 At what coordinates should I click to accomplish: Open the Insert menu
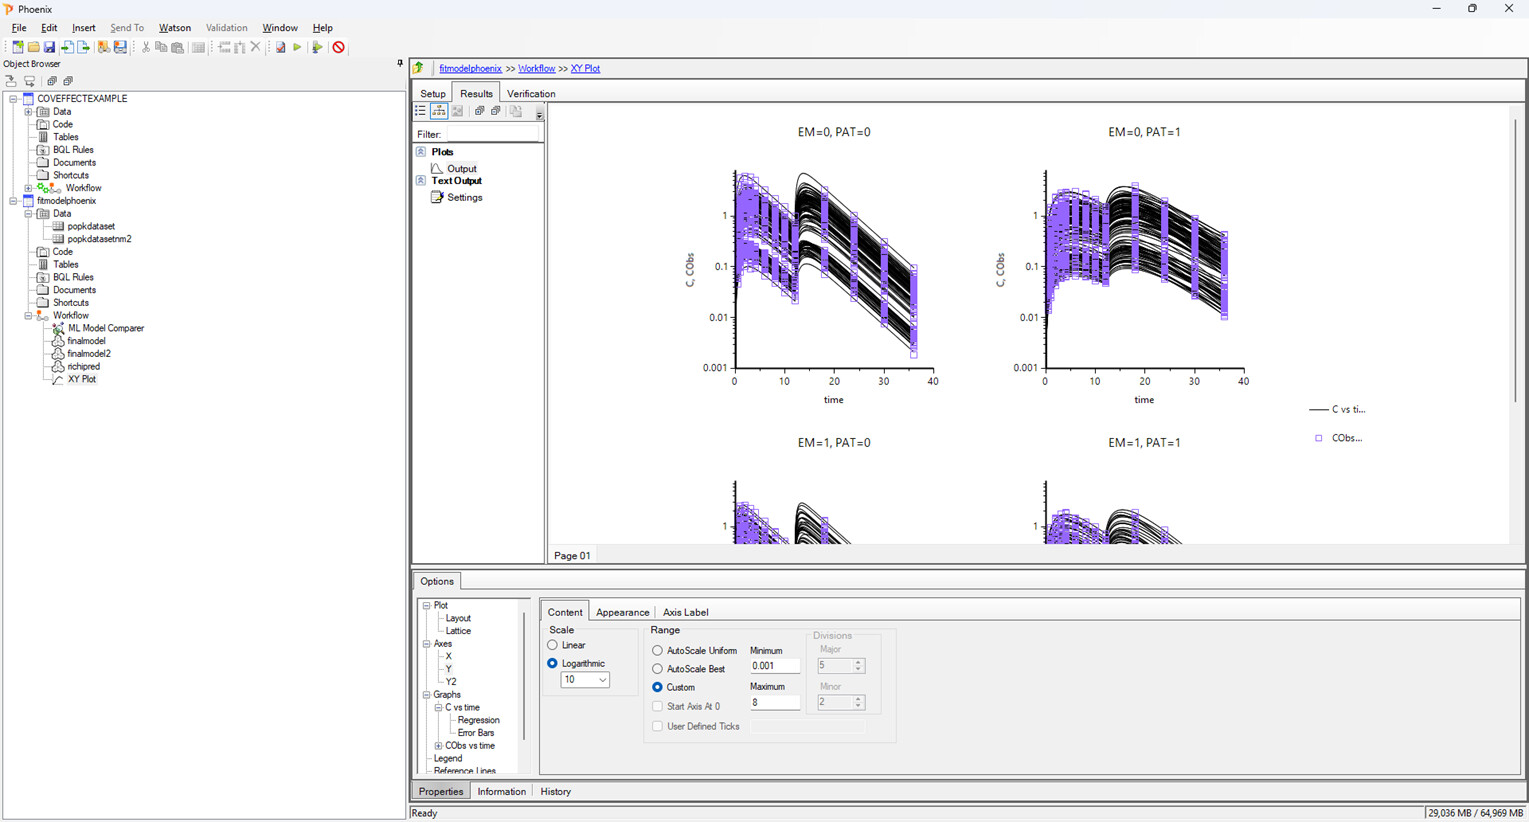pyautogui.click(x=84, y=28)
